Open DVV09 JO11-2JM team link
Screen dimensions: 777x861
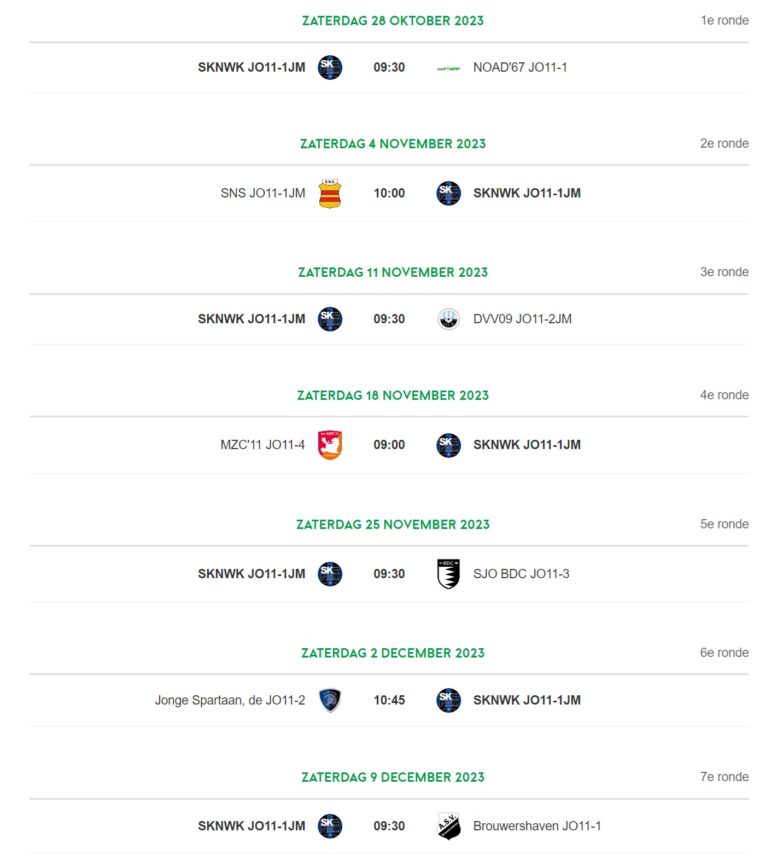pos(522,319)
